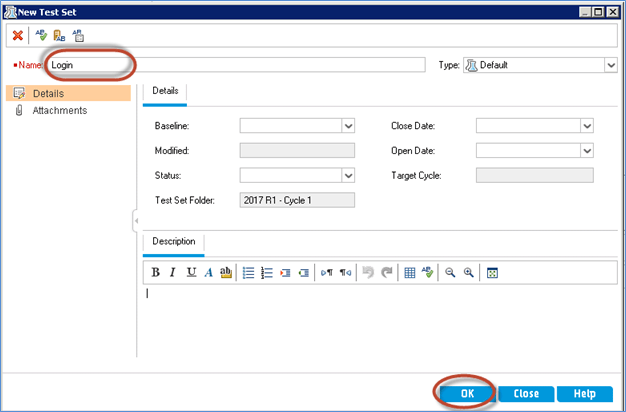Screen dimensions: 626x412
Task: Zoom in on the description editor
Action: pyautogui.click(x=467, y=272)
